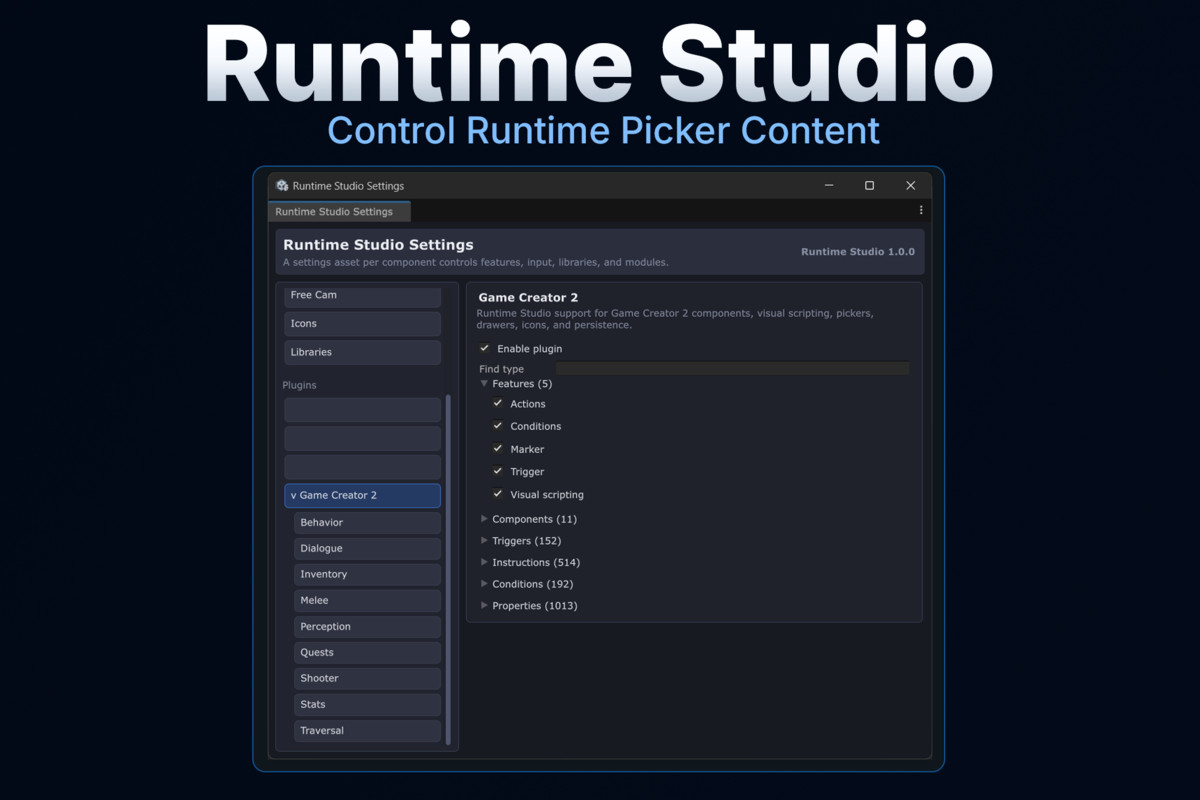Maximize the Runtime Studio Settings window

(x=869, y=185)
